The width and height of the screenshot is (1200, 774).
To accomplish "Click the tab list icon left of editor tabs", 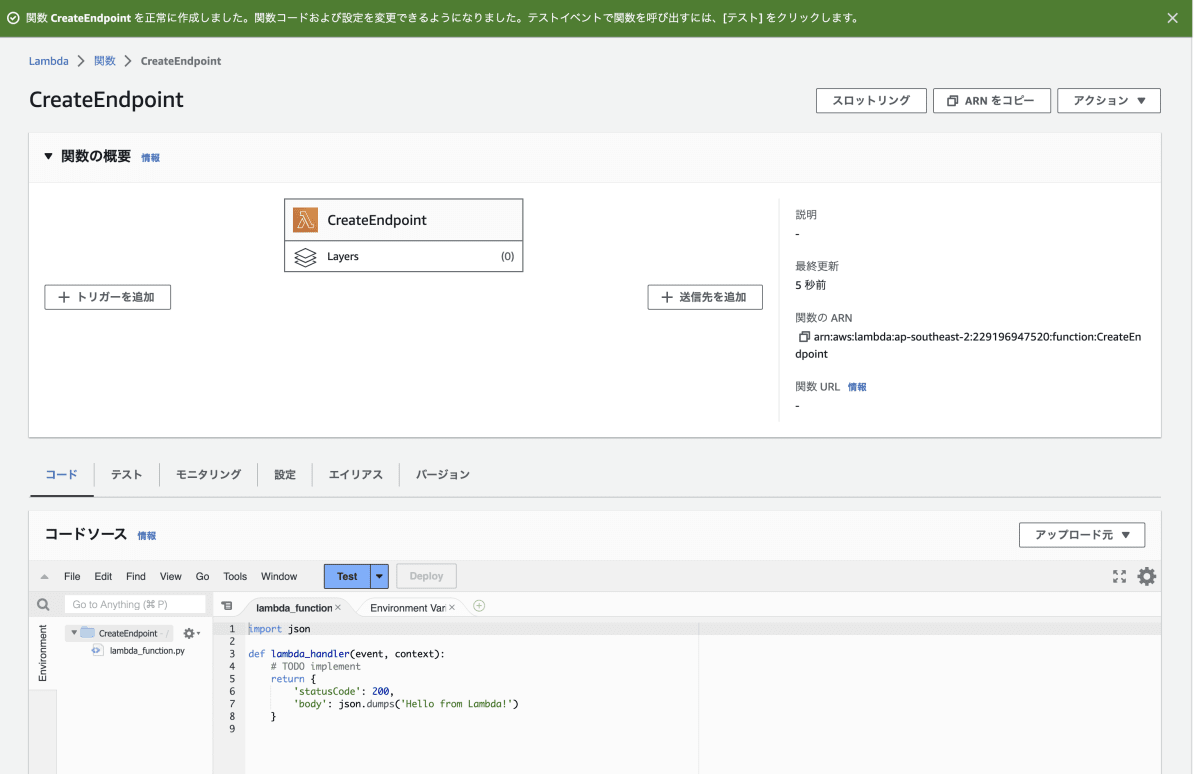I will coord(227,606).
